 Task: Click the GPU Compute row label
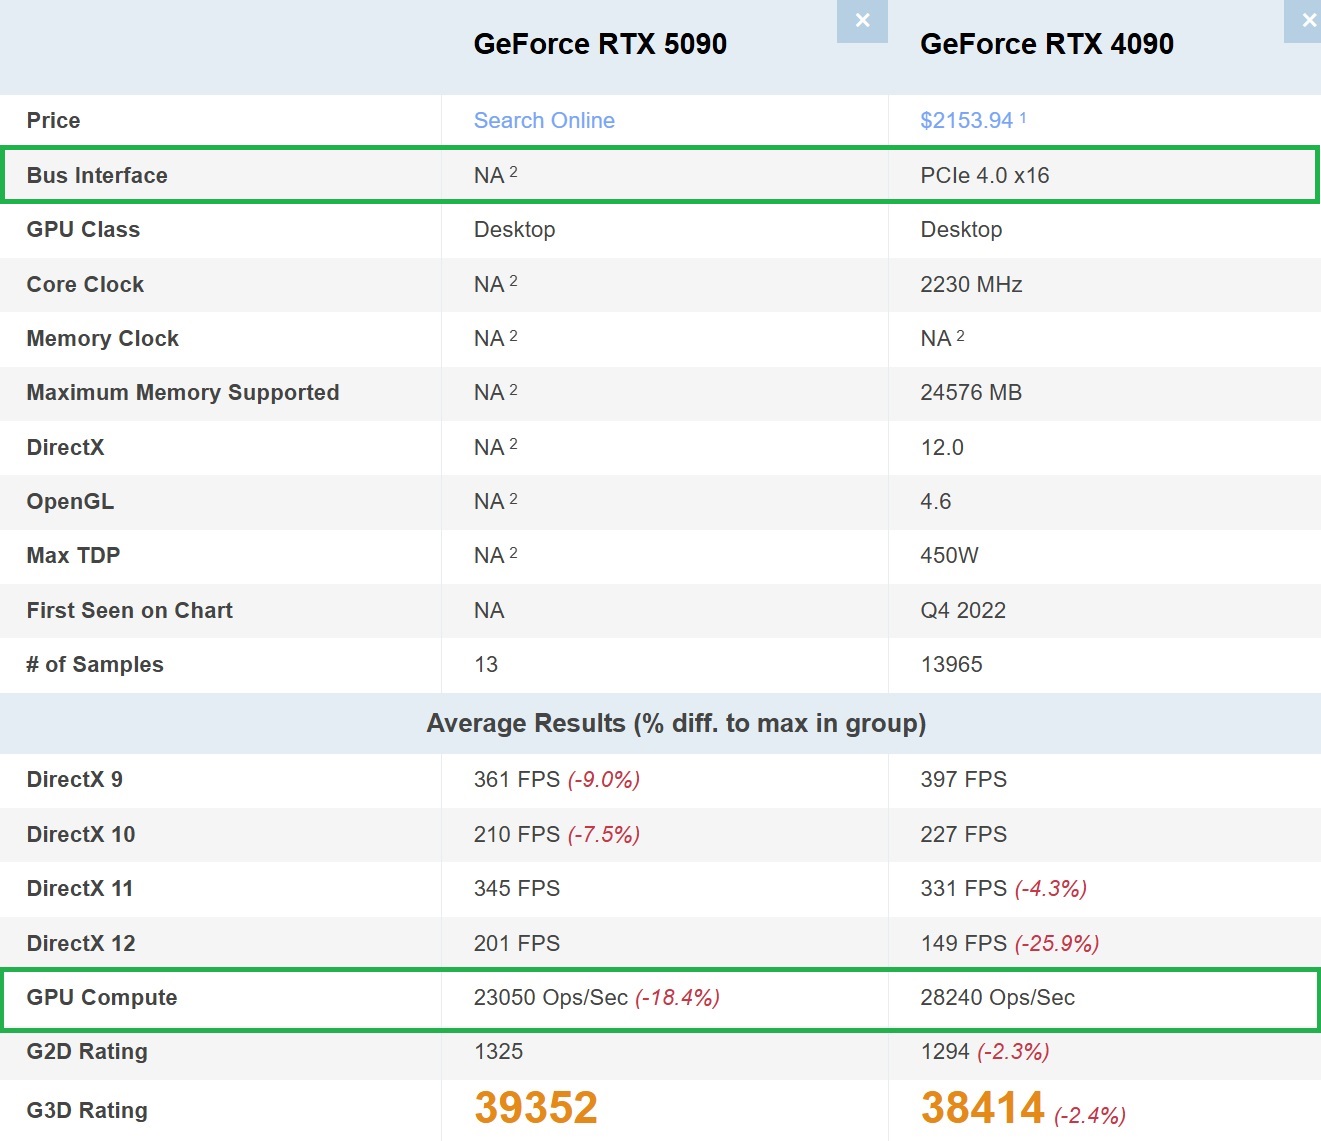[102, 997]
